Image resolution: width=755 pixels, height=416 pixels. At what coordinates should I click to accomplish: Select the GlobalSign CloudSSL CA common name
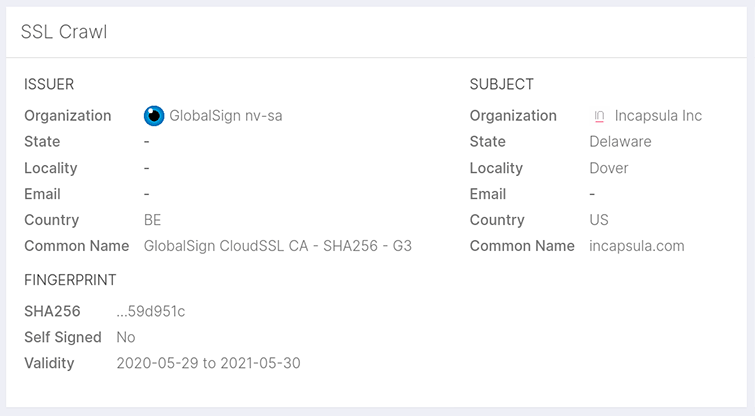coord(278,246)
